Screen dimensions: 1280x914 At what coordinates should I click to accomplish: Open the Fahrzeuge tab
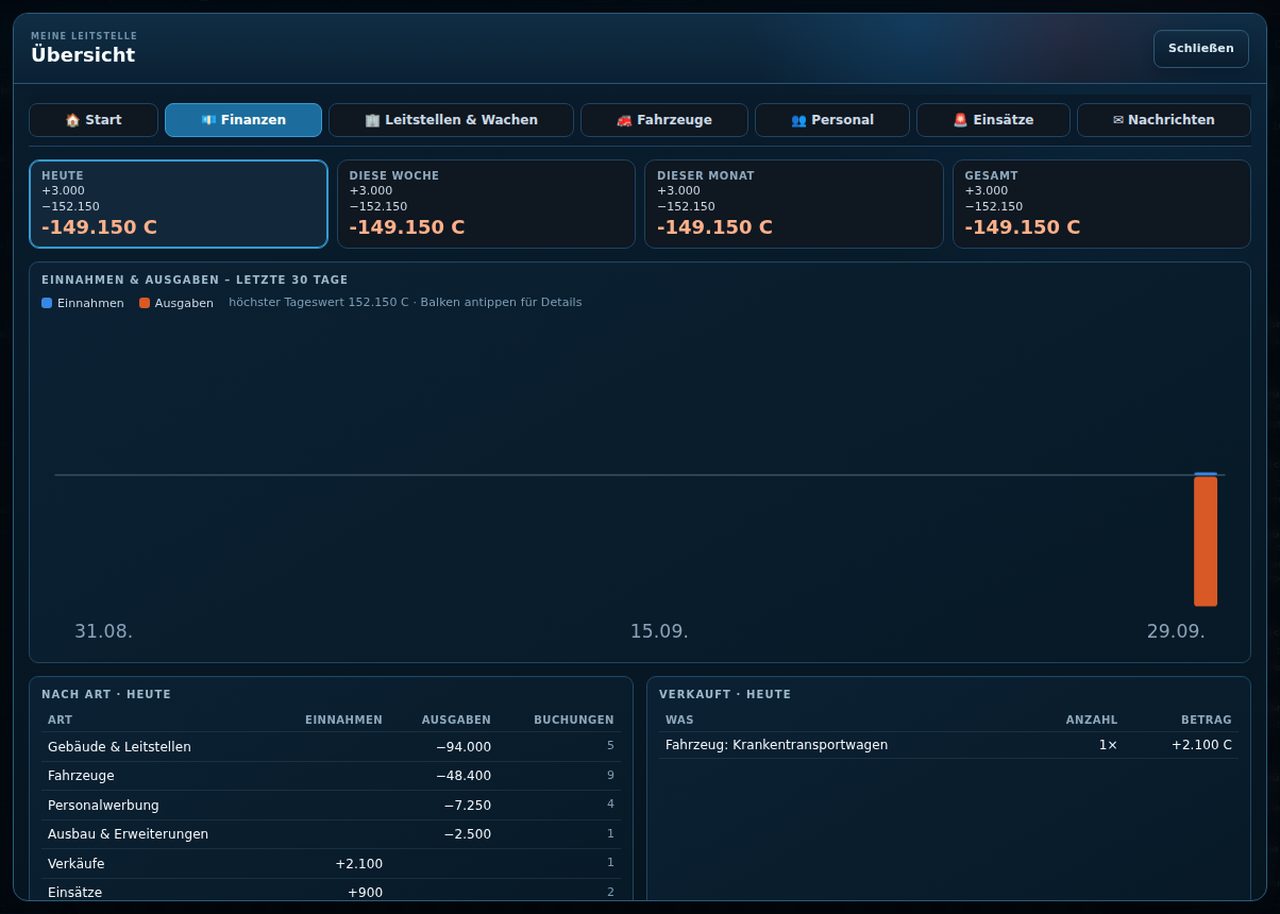coord(664,120)
